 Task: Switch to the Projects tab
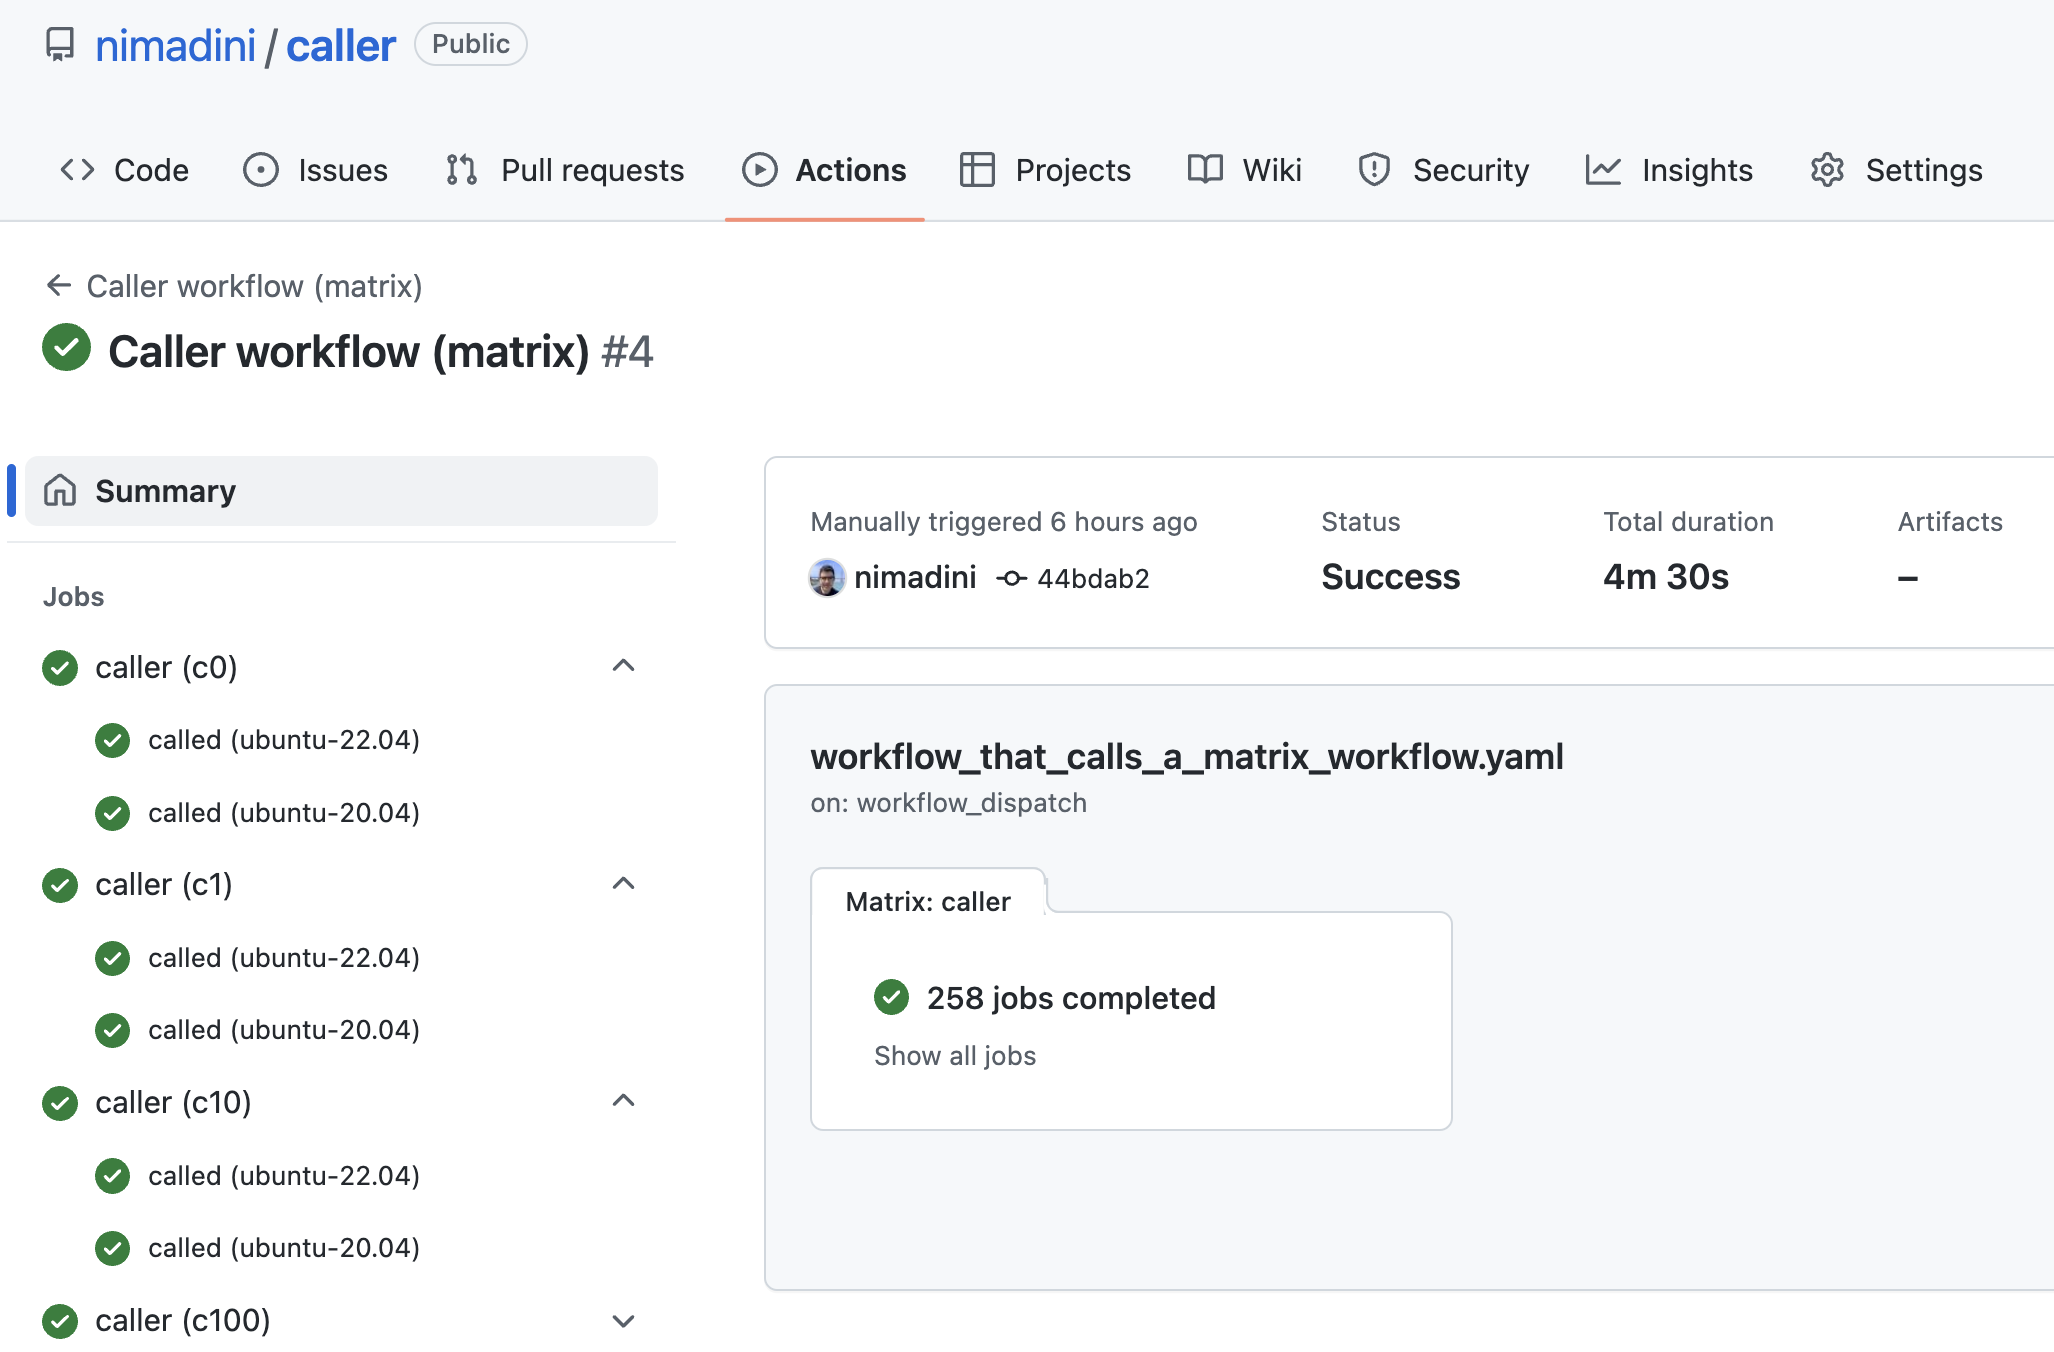coord(1045,170)
